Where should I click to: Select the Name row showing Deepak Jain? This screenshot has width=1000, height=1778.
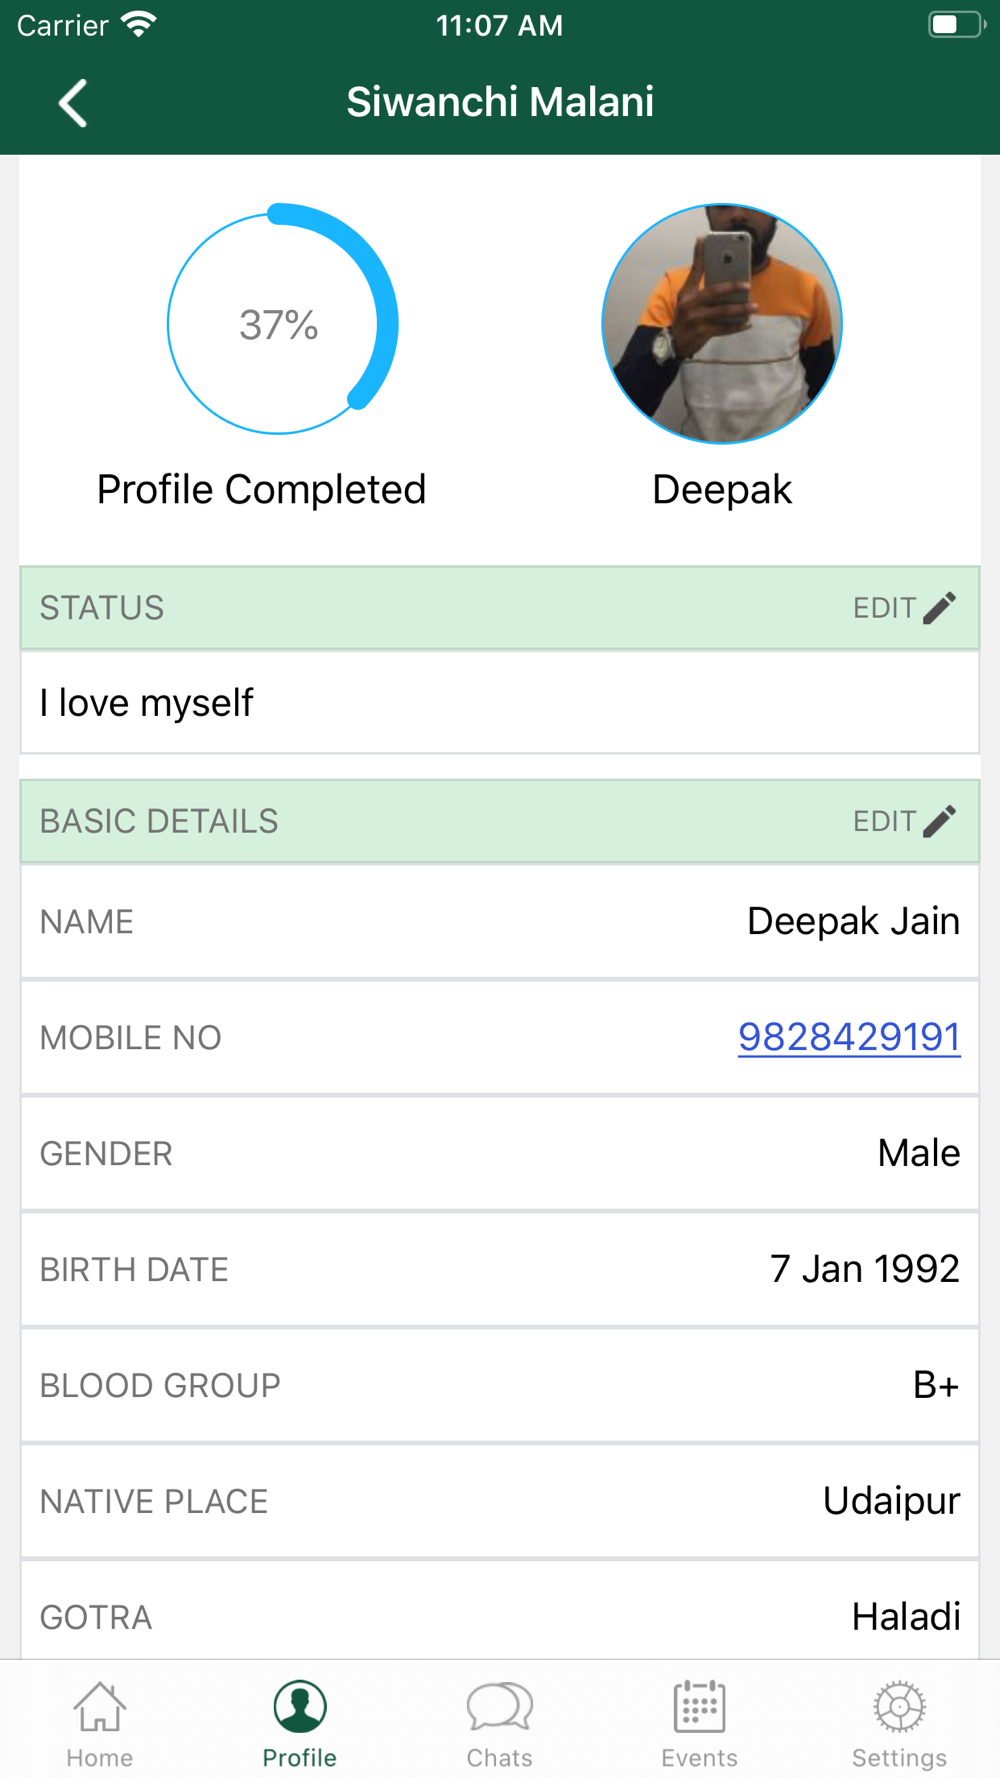point(500,921)
